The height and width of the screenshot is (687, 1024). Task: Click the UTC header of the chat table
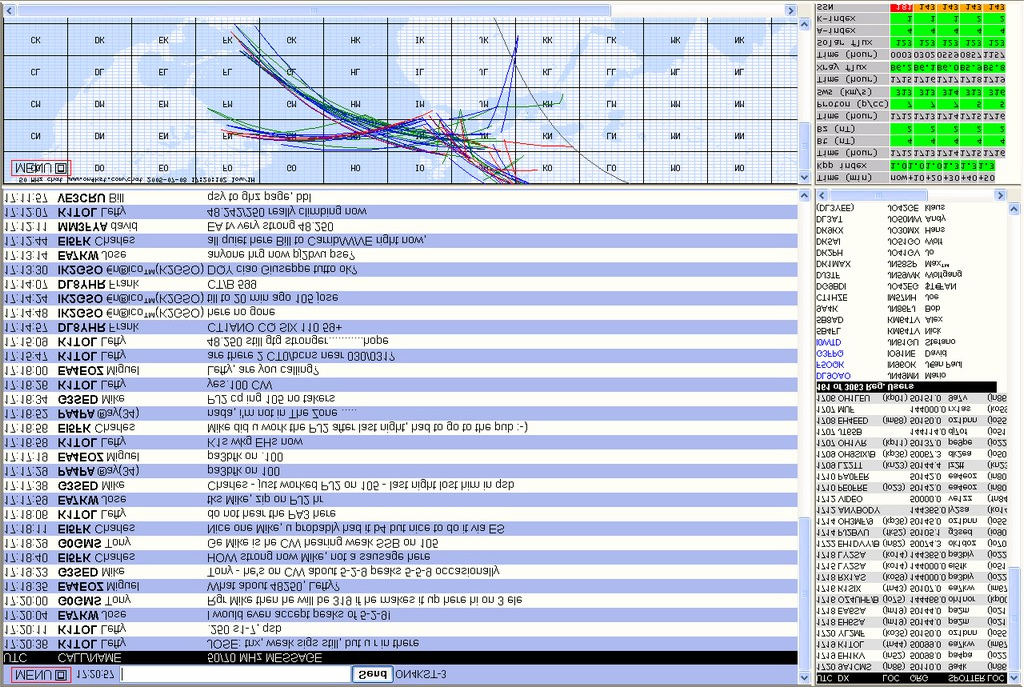(x=16, y=658)
